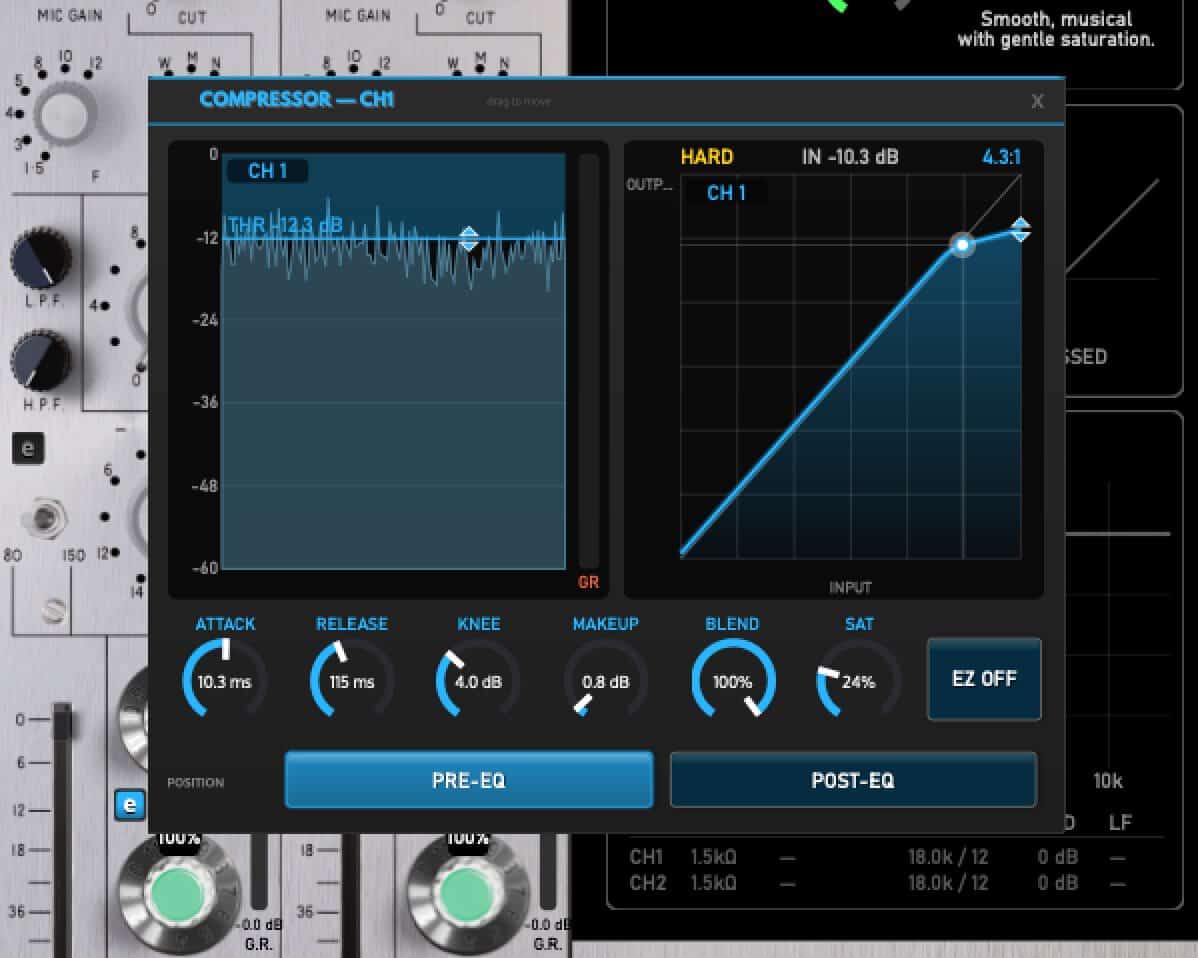Click the ATTACK knob at 10.3 ms
This screenshot has width=1198, height=958.
225,680
